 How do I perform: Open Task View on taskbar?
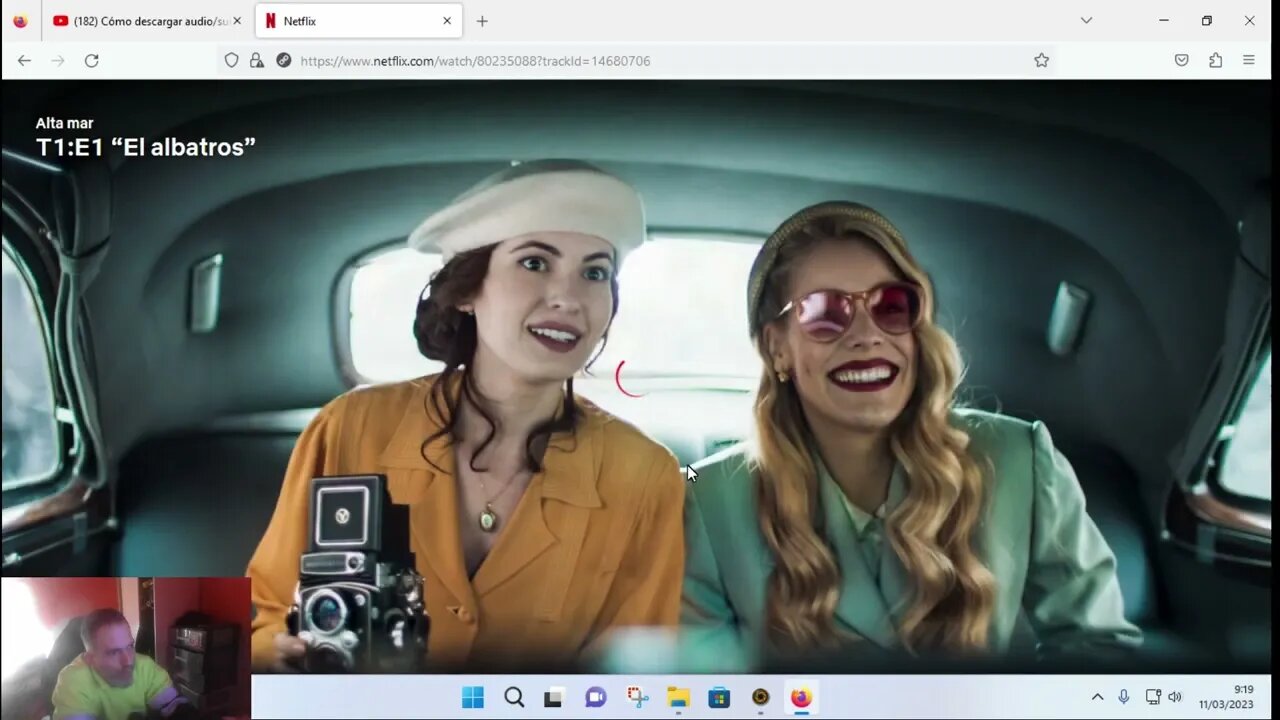(x=553, y=698)
